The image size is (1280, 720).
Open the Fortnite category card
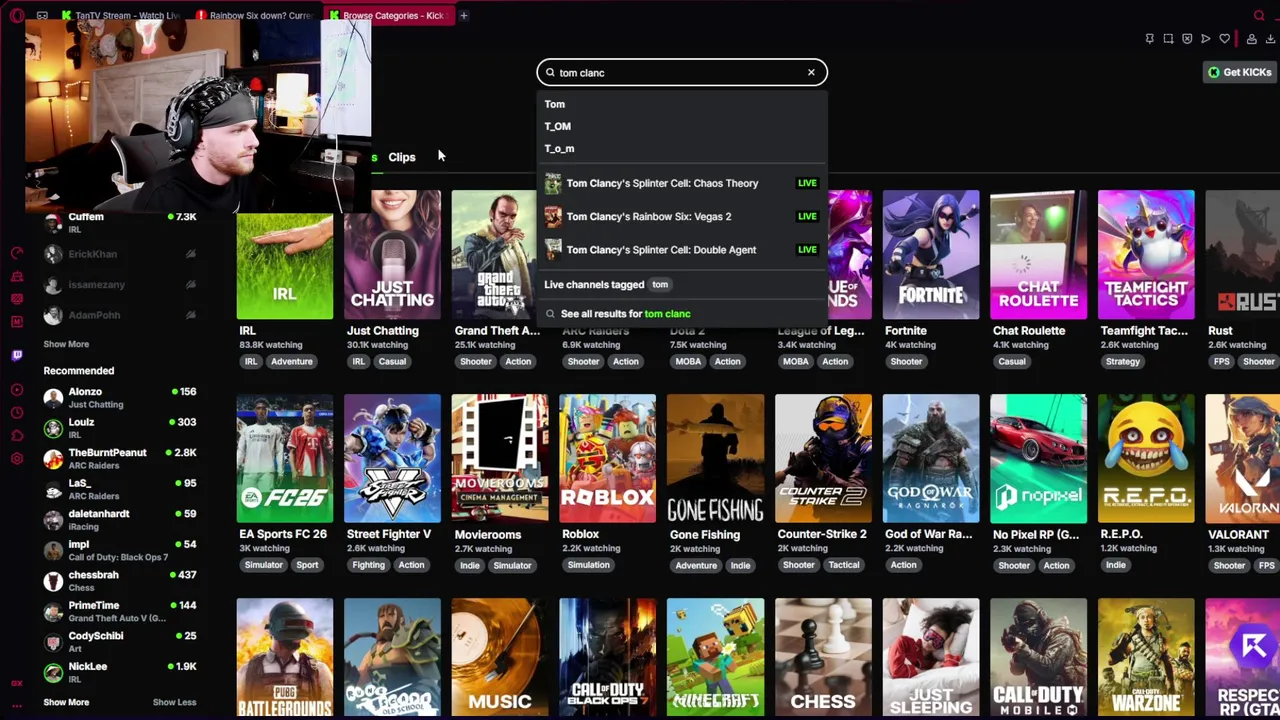point(931,256)
